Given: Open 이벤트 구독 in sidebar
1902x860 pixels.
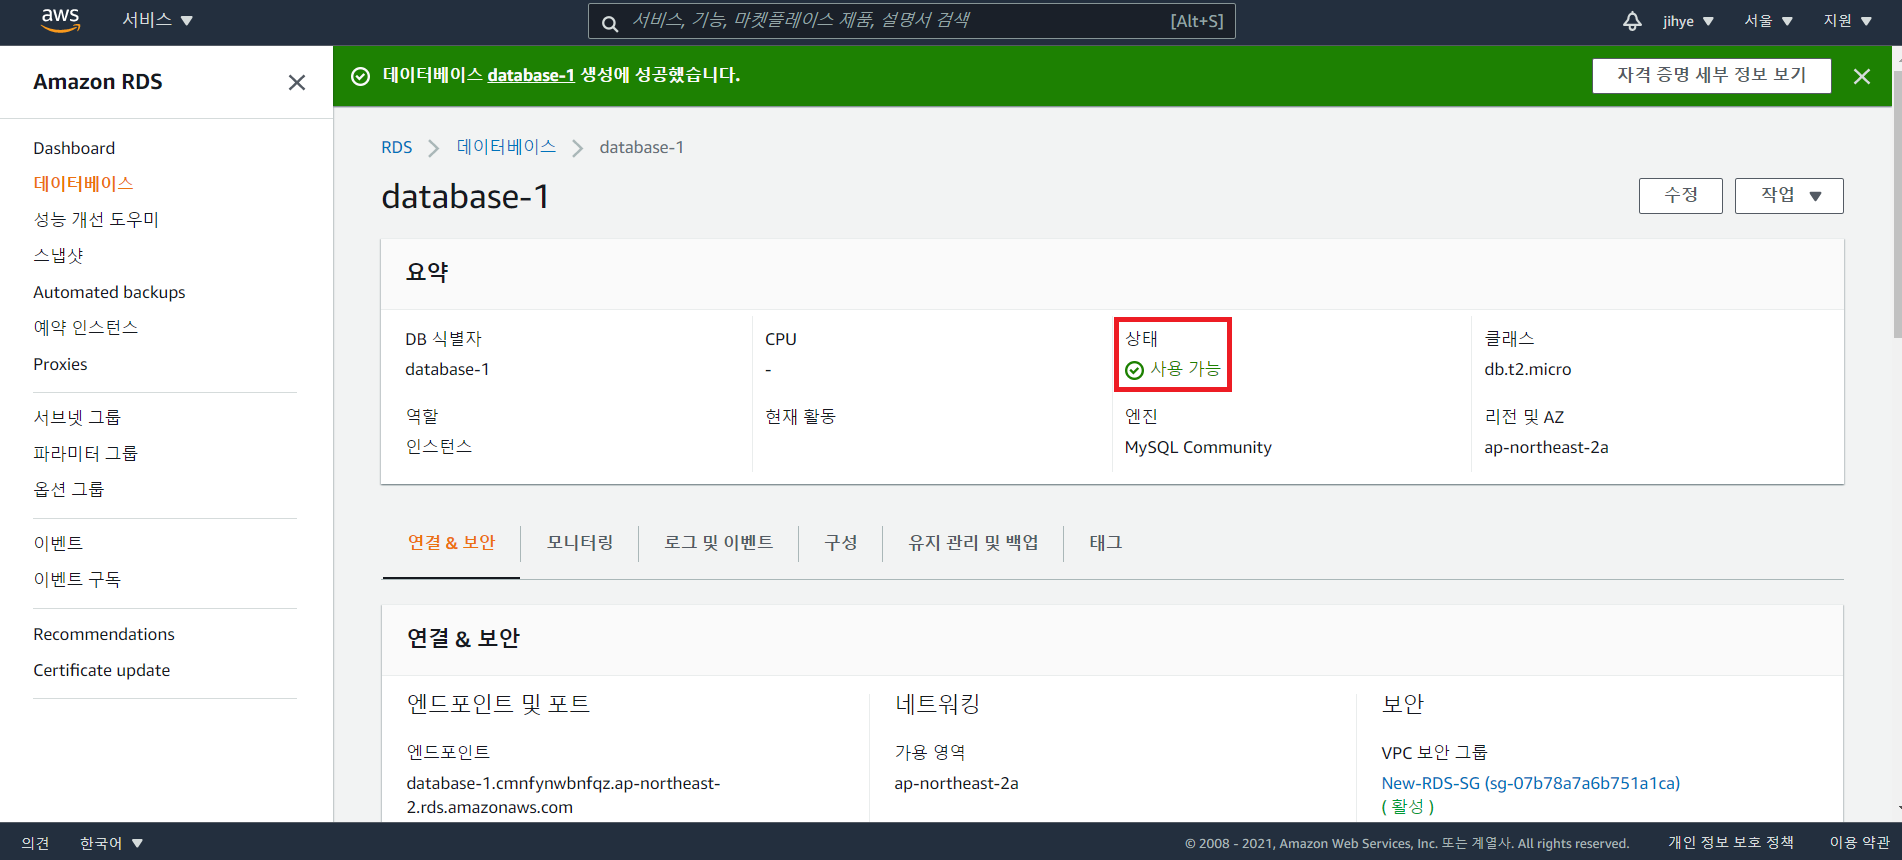Looking at the screenshot, I should 77,579.
